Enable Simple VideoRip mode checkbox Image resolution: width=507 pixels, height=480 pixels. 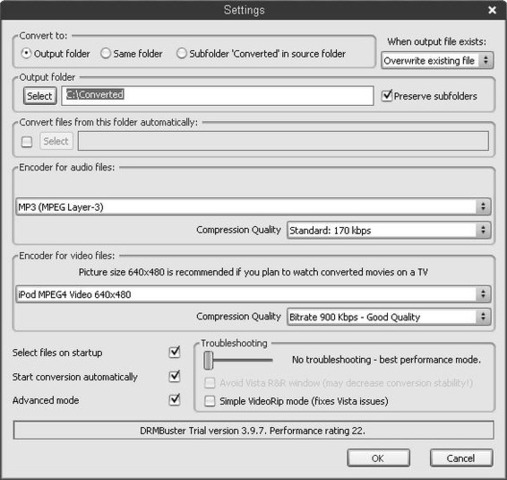210,401
